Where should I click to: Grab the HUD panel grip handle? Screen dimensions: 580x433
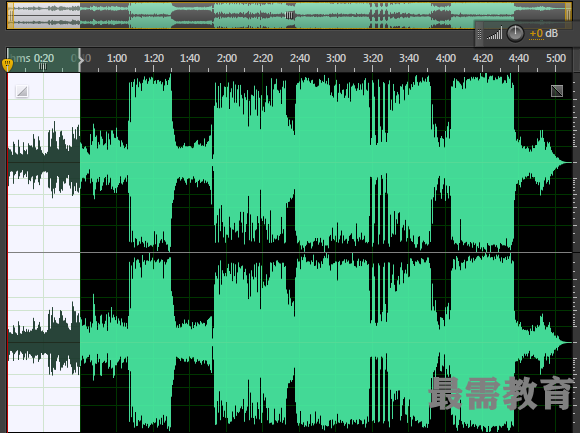click(479, 34)
